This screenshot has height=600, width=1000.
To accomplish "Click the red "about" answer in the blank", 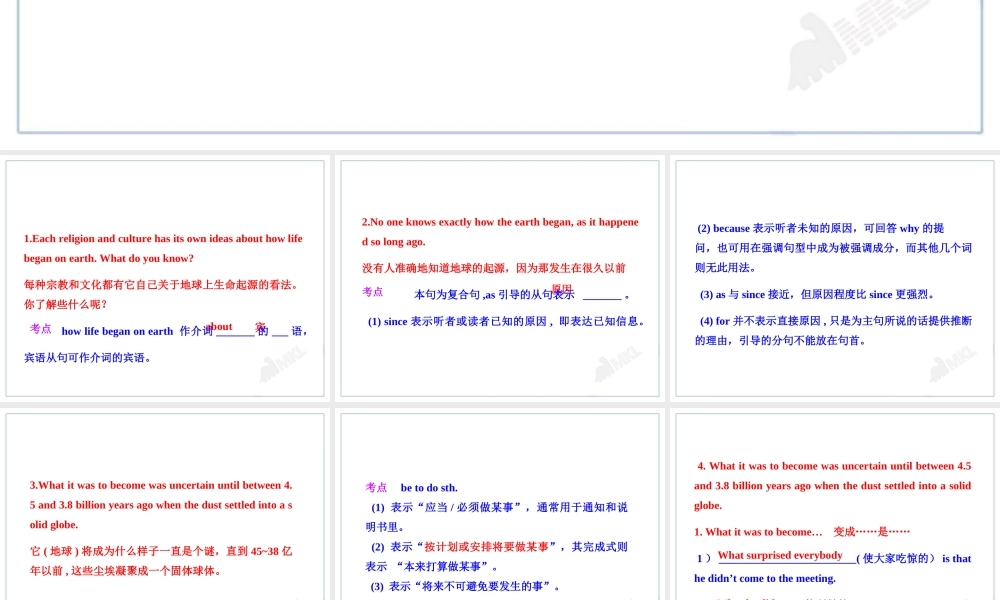I will tap(221, 326).
